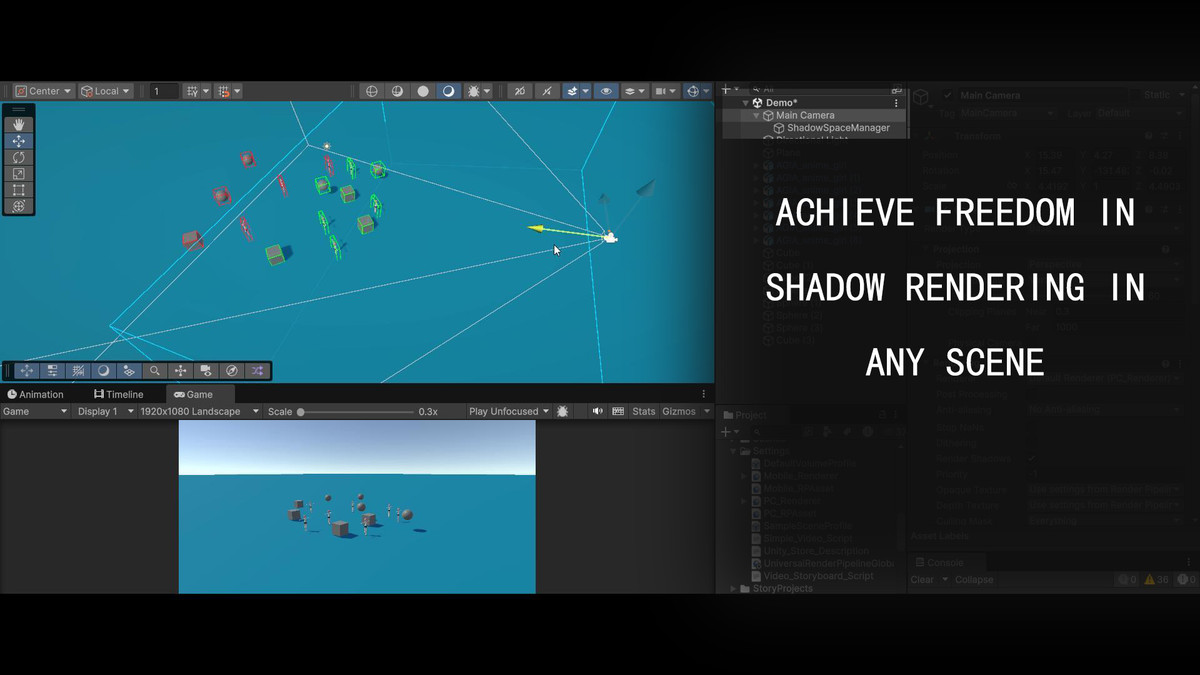
Task: Choose the Scale tool
Action: (x=18, y=173)
